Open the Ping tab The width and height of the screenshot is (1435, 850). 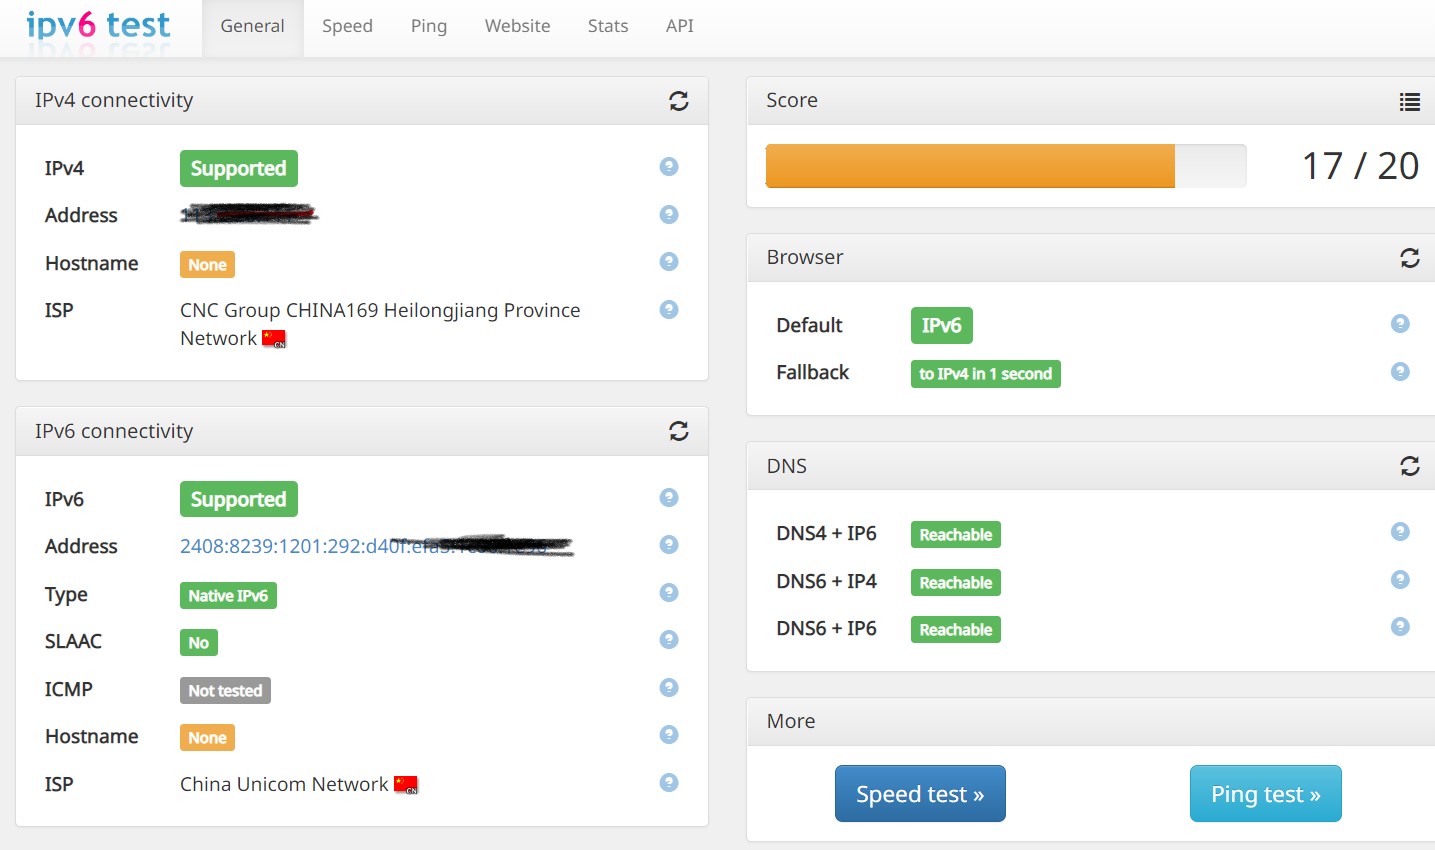pyautogui.click(x=428, y=27)
